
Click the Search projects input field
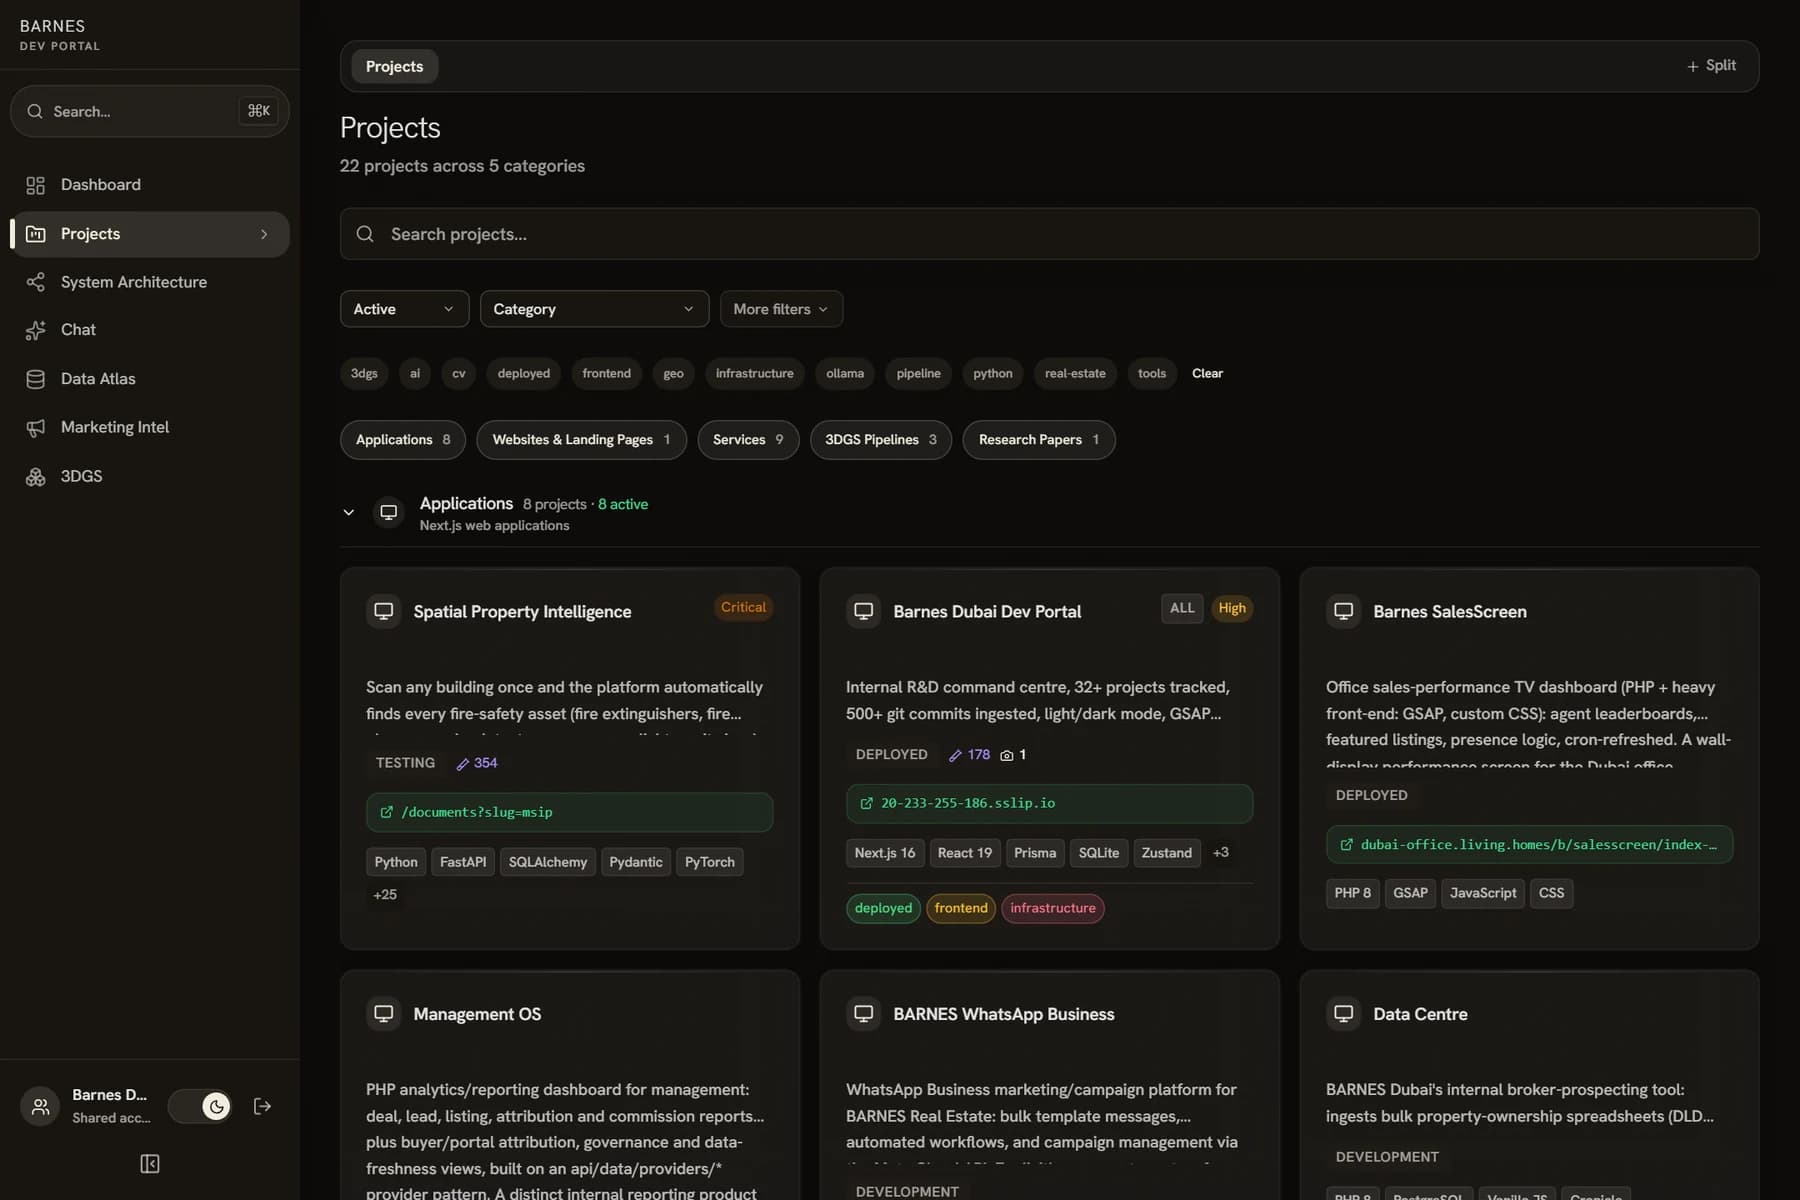1049,234
